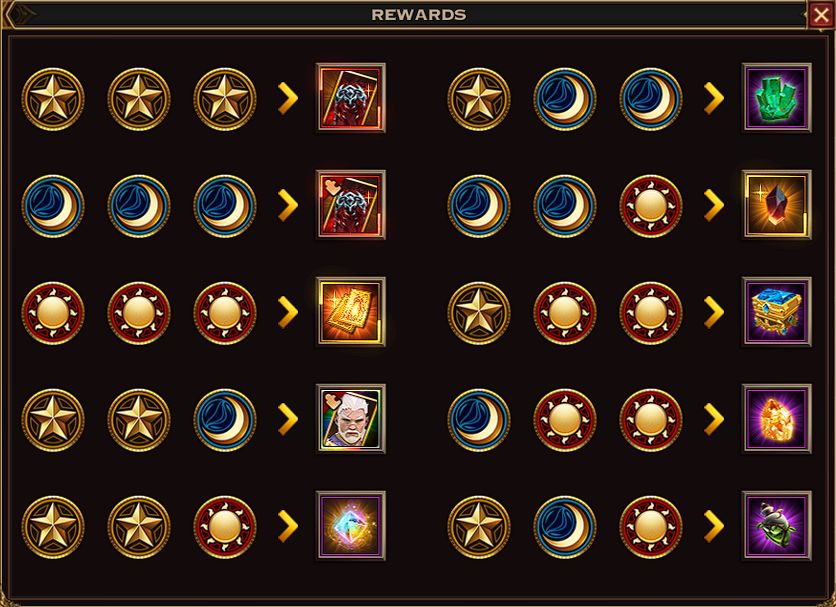Click the sun token in rainbow crystal row
The height and width of the screenshot is (607, 836).
point(224,527)
